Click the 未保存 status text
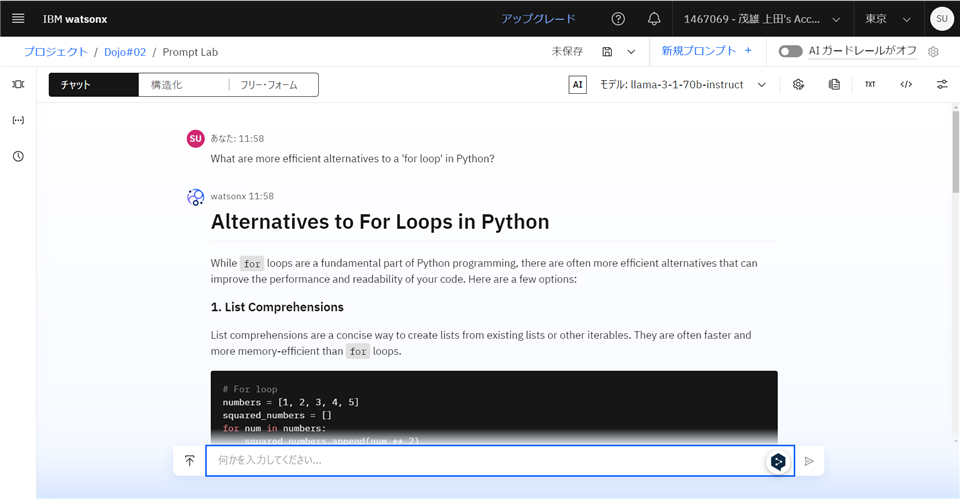This screenshot has height=499, width=960. pyautogui.click(x=567, y=51)
